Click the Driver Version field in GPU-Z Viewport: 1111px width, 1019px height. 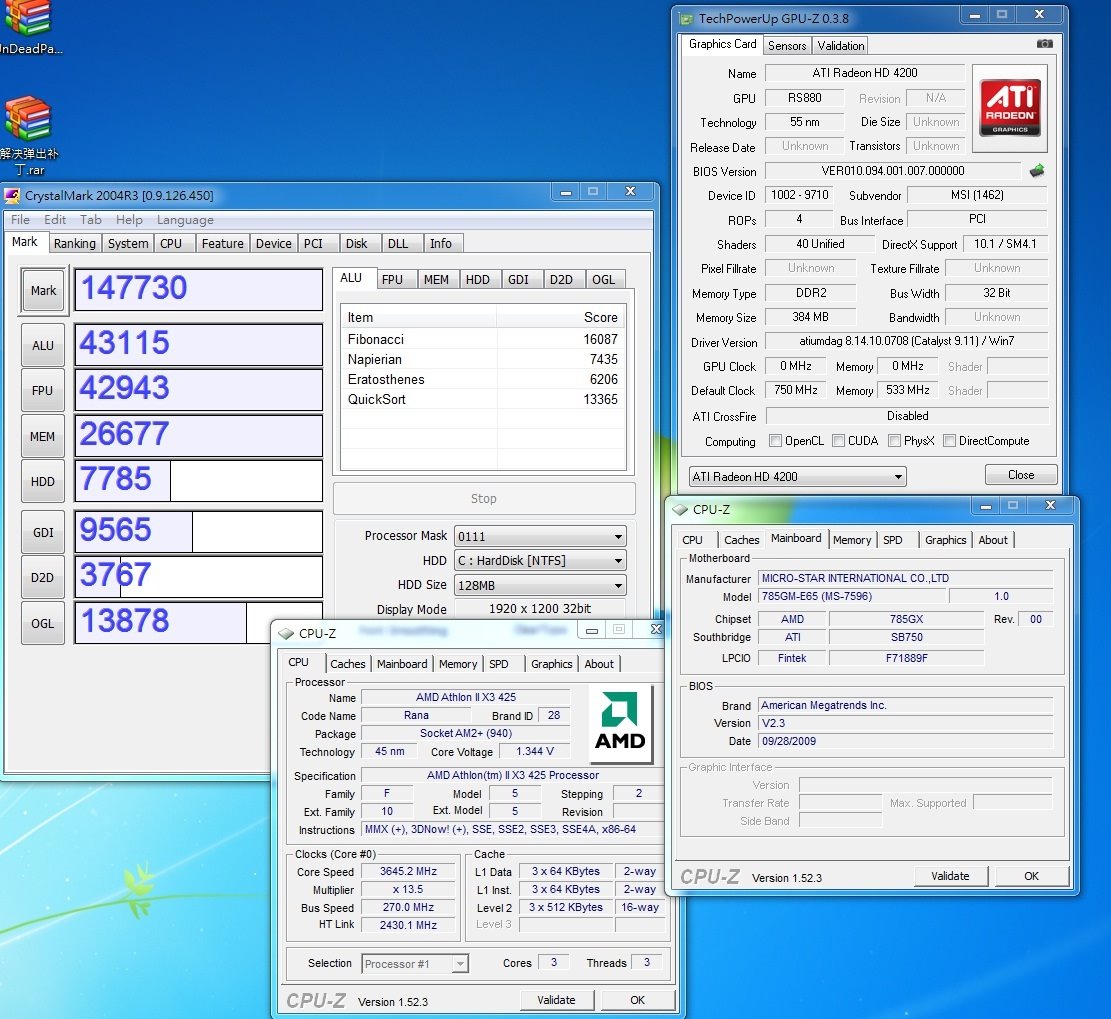(906, 341)
